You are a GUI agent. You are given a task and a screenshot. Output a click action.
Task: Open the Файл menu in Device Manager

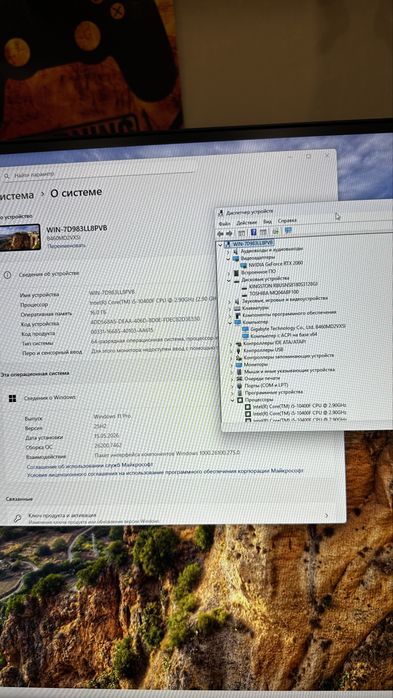(x=224, y=222)
